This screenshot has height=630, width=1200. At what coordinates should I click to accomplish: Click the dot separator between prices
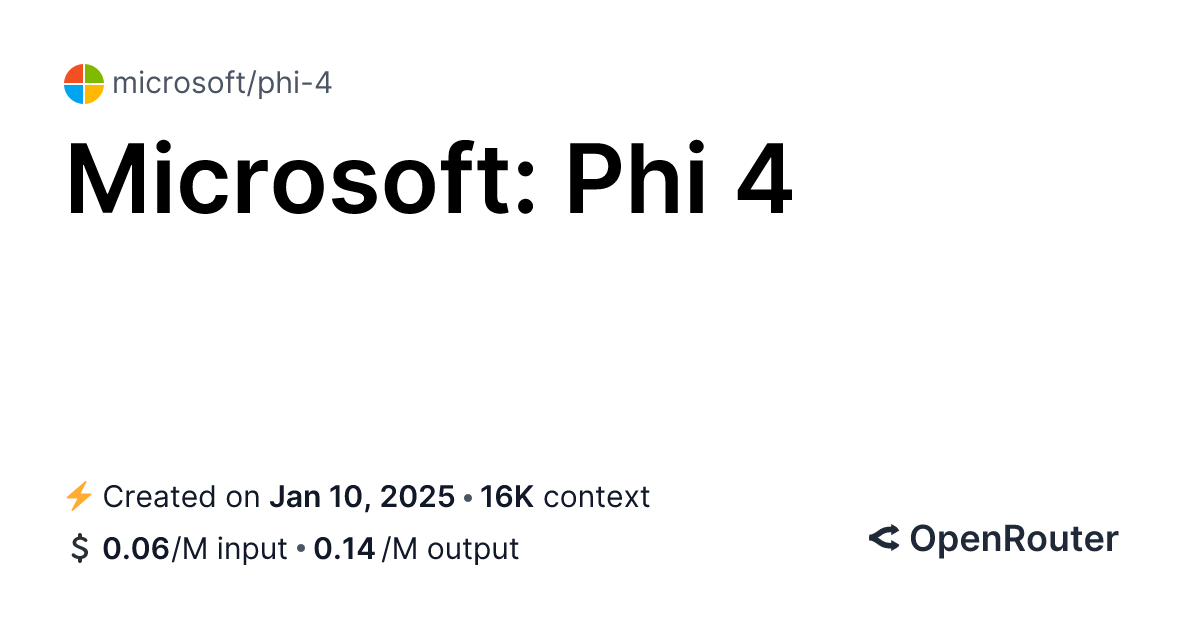point(300,550)
